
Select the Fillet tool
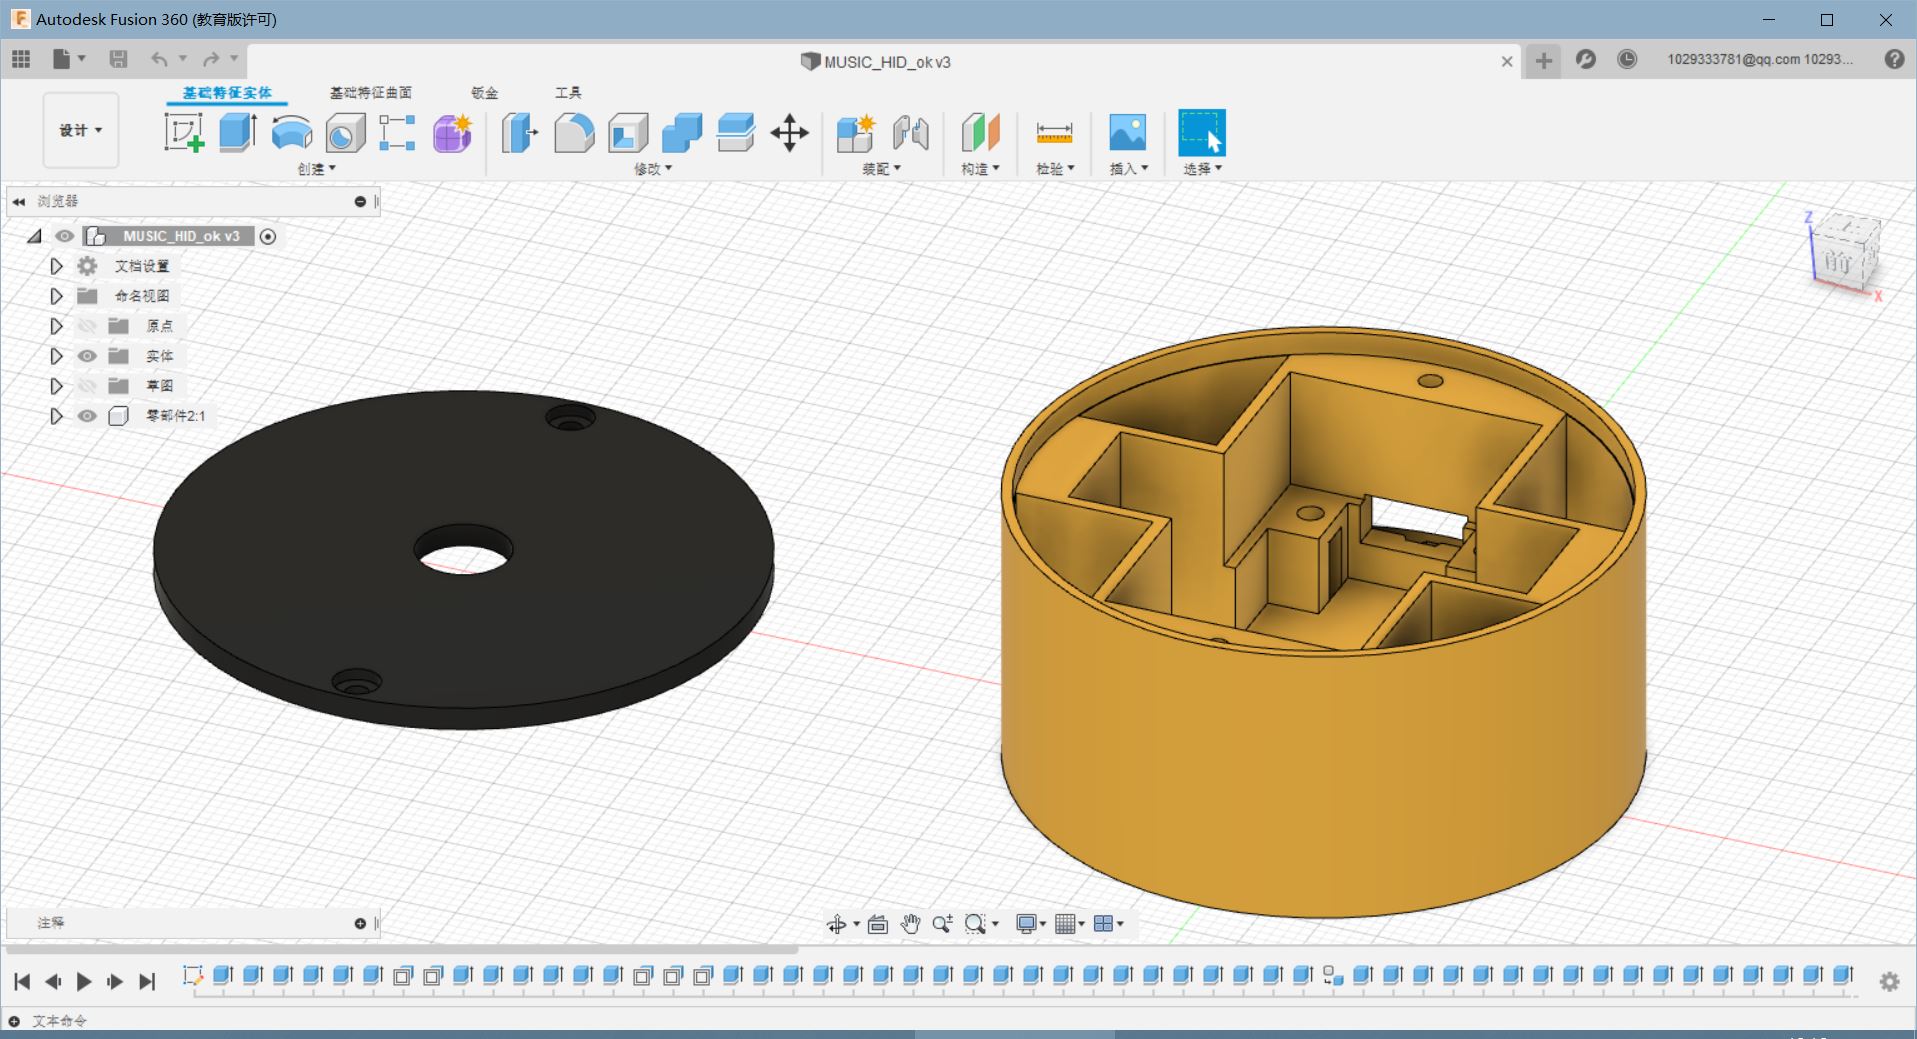pyautogui.click(x=574, y=132)
